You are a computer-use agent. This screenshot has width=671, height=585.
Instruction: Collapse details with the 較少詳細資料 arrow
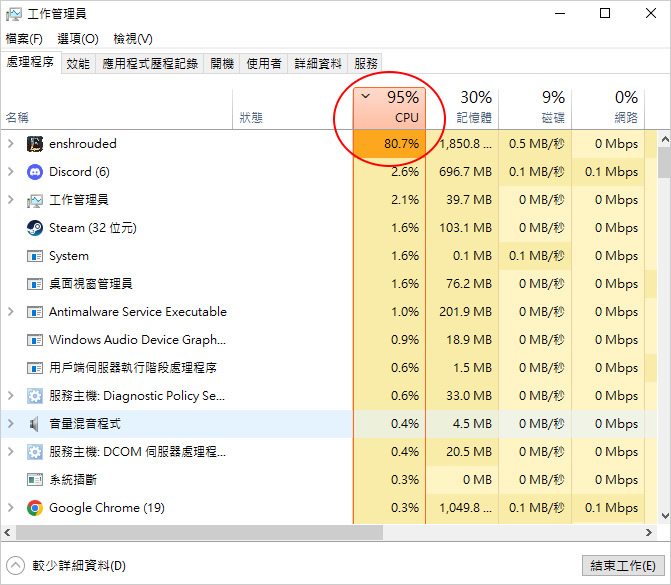coord(15,566)
